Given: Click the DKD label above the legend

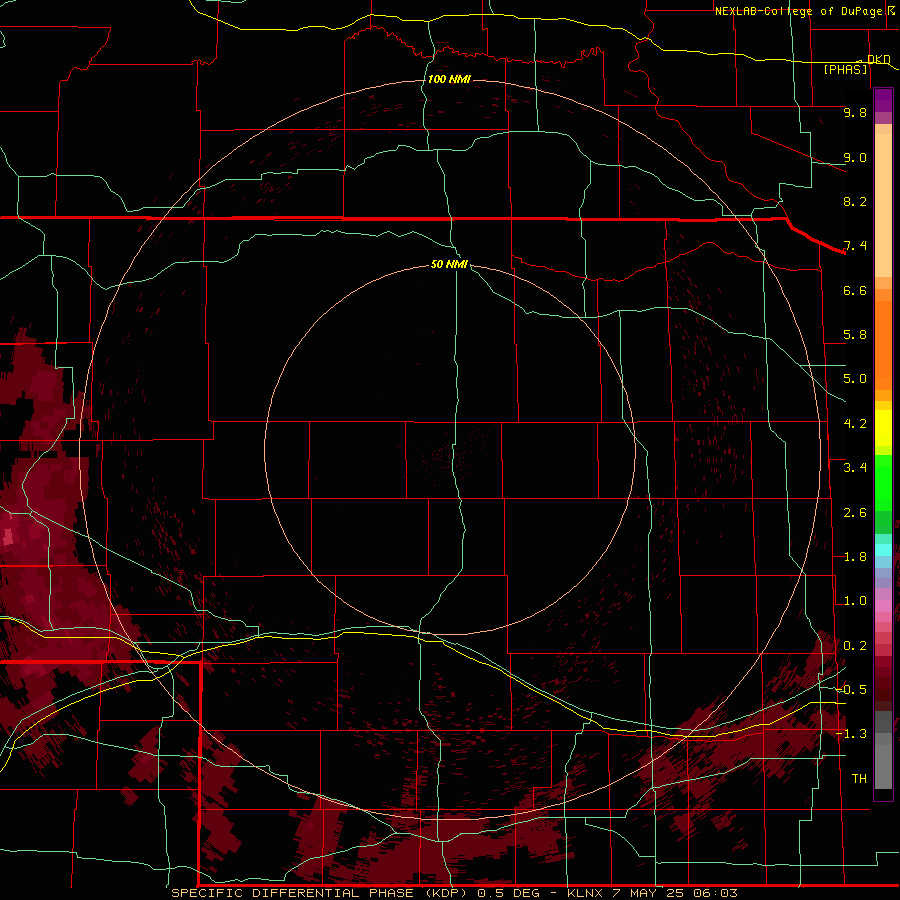Looking at the screenshot, I should [x=878, y=59].
